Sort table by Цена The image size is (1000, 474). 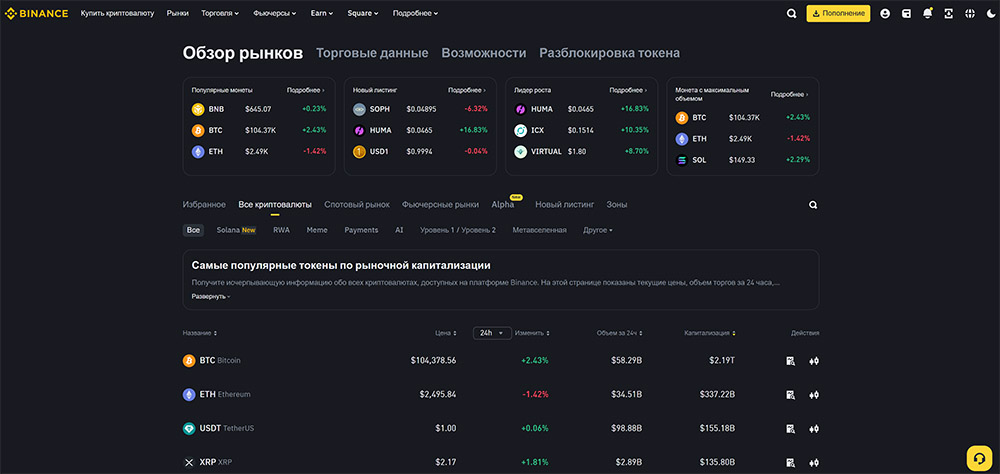[x=445, y=333]
